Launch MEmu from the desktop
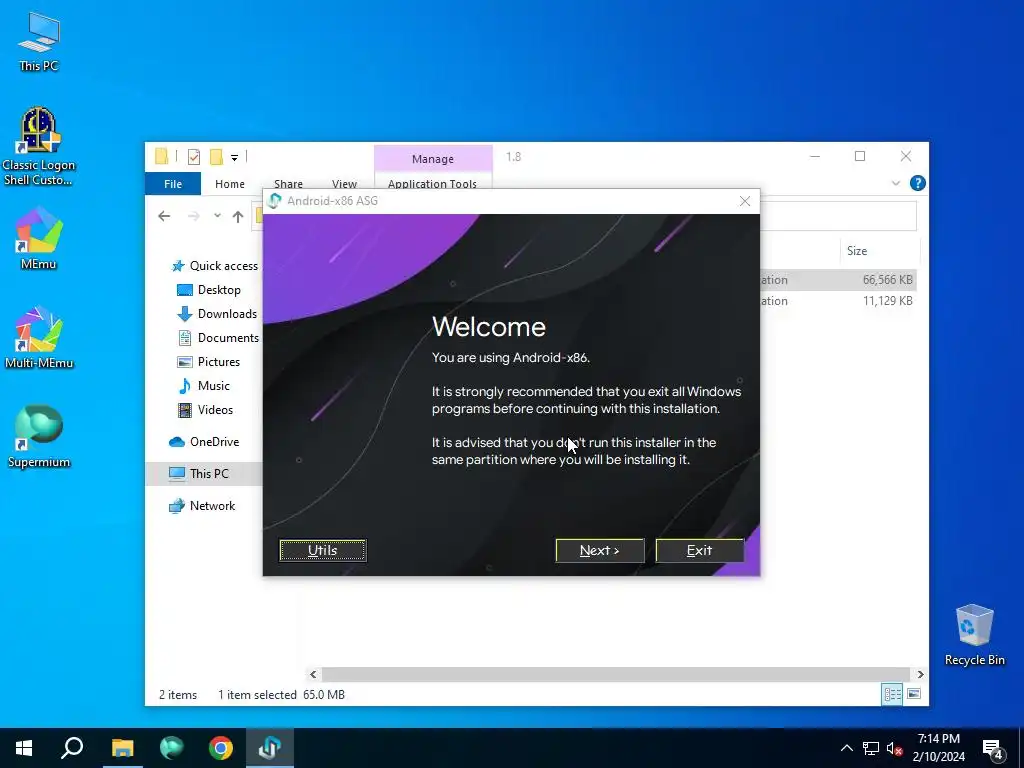This screenshot has width=1024, height=768. point(39,238)
